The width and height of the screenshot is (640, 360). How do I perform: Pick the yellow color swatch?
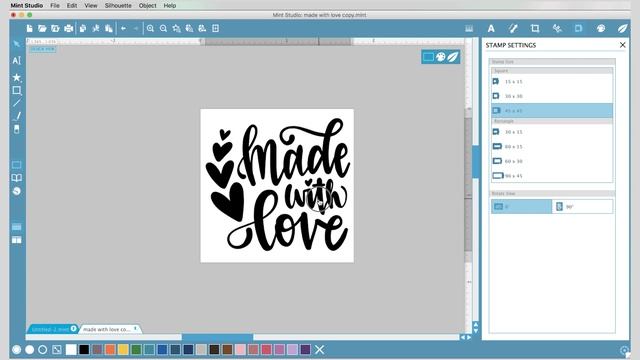coord(123,349)
